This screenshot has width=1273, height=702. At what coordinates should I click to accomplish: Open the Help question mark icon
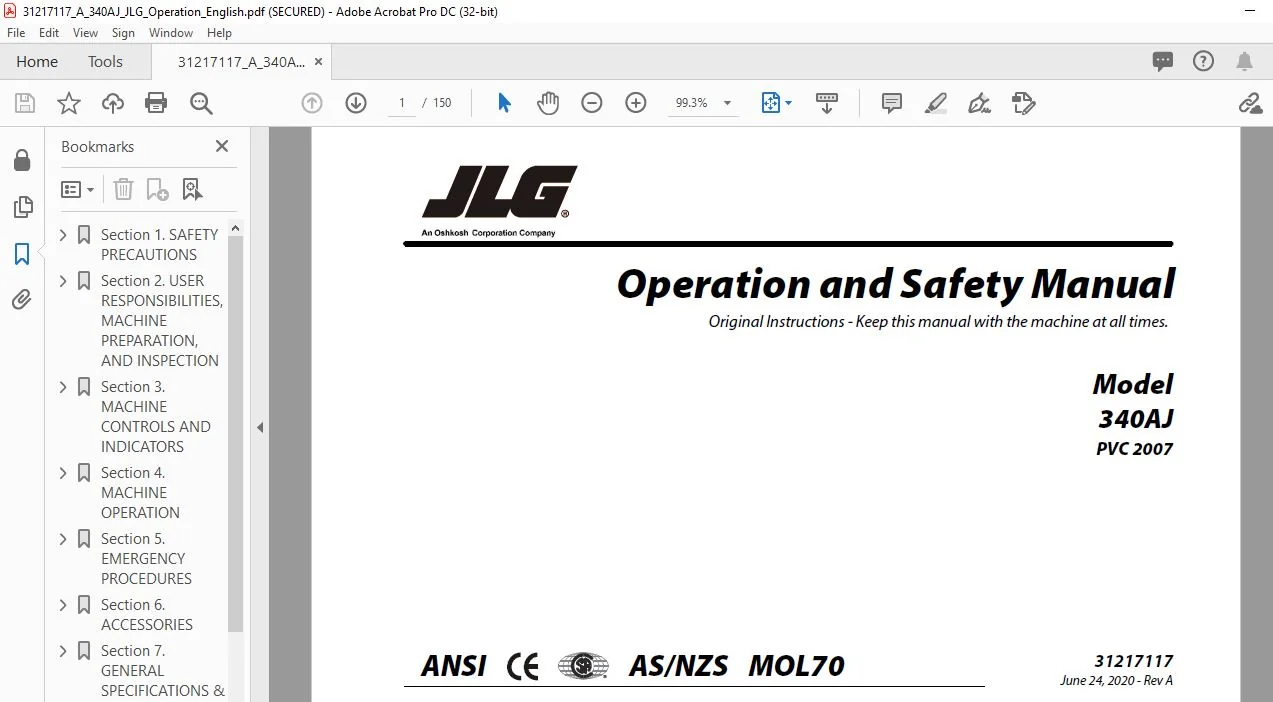[x=1204, y=62]
